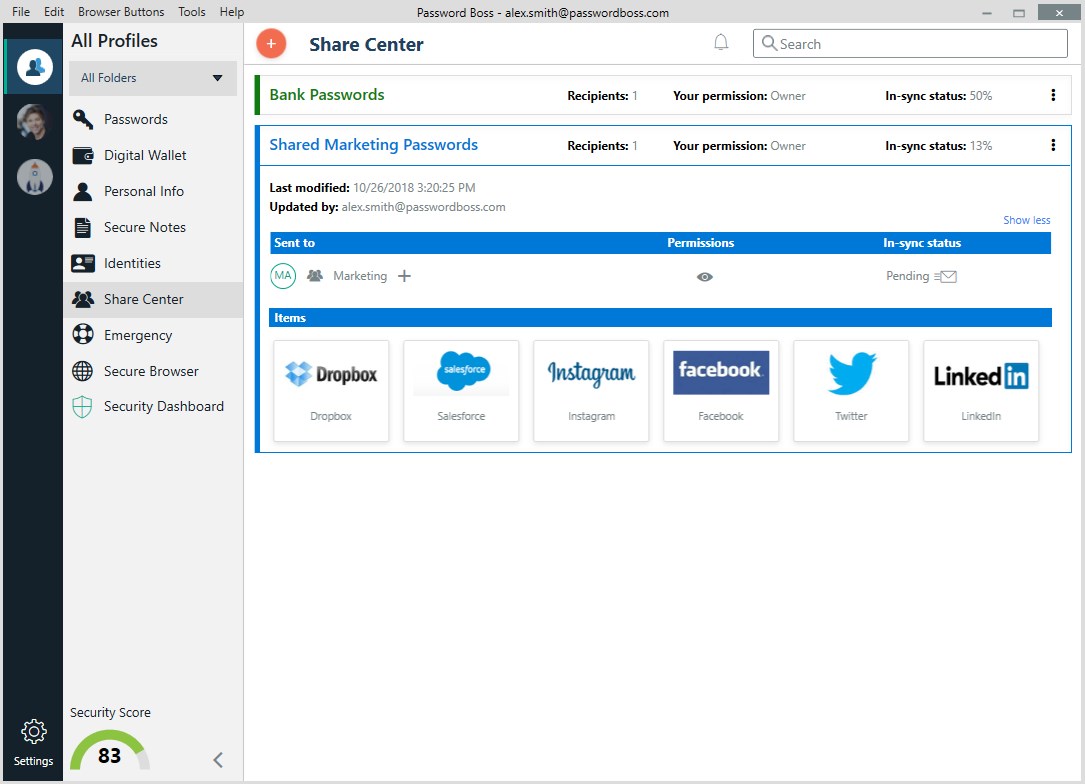Click the Digital Wallet icon
This screenshot has width=1085, height=784.
pyautogui.click(x=83, y=155)
